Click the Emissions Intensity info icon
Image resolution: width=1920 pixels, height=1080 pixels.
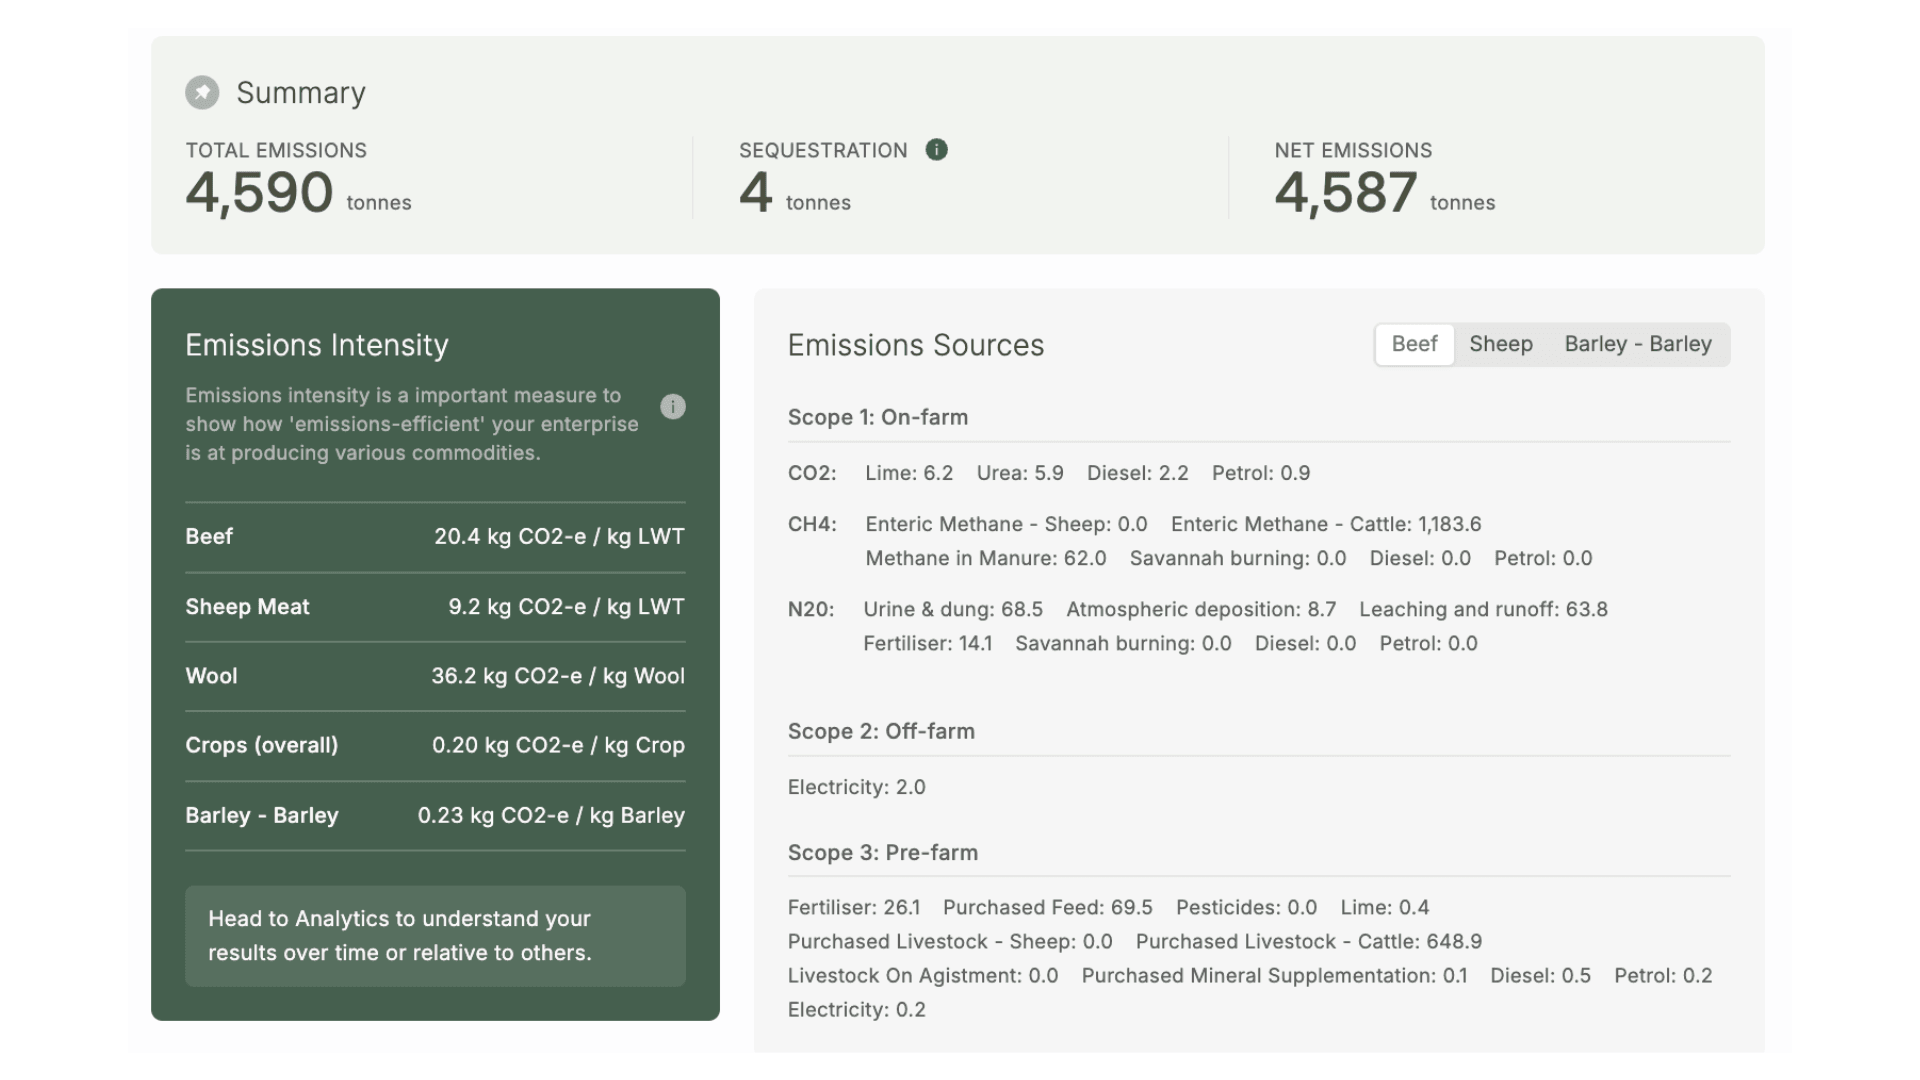click(x=673, y=407)
